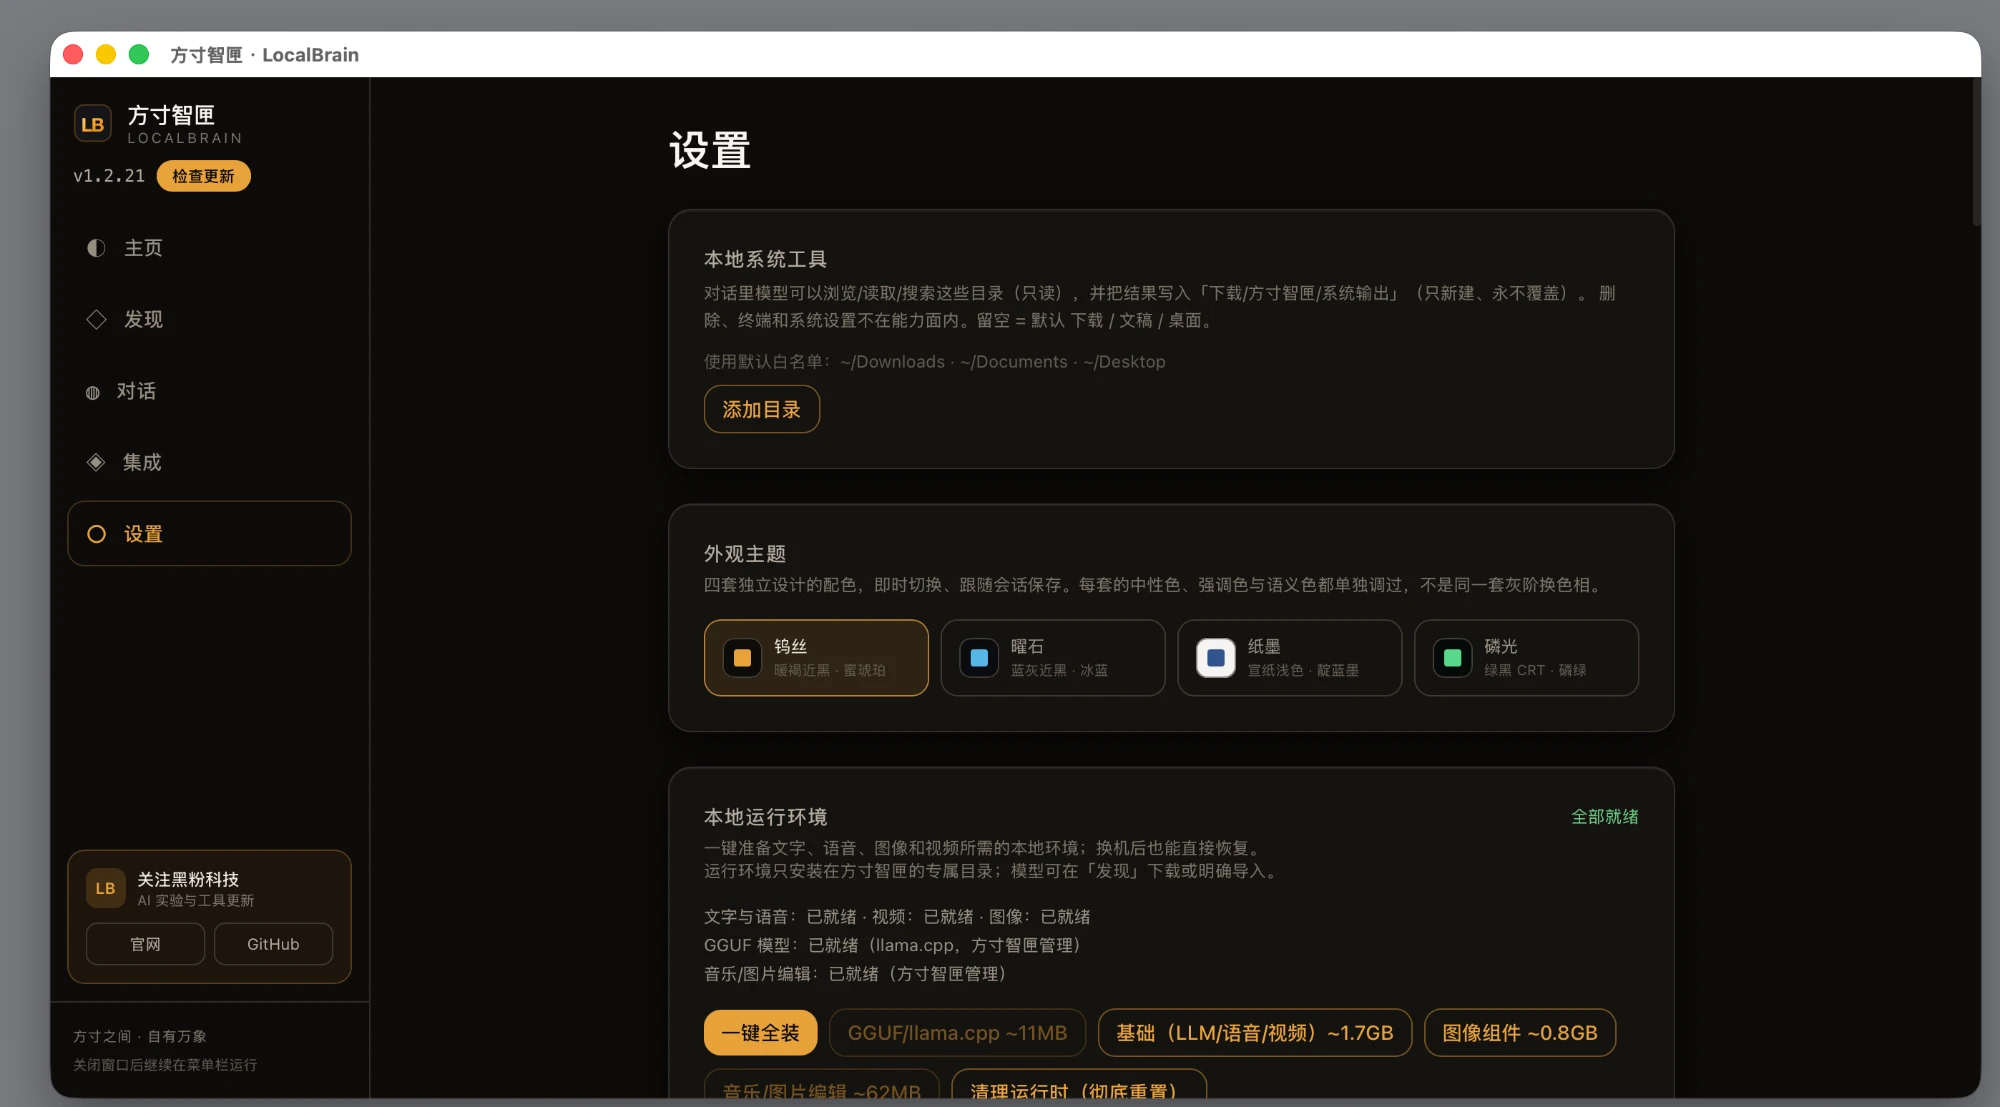Click the 方寸之间 · 自有万象 footer text
The height and width of the screenshot is (1107, 2000).
click(x=140, y=1036)
